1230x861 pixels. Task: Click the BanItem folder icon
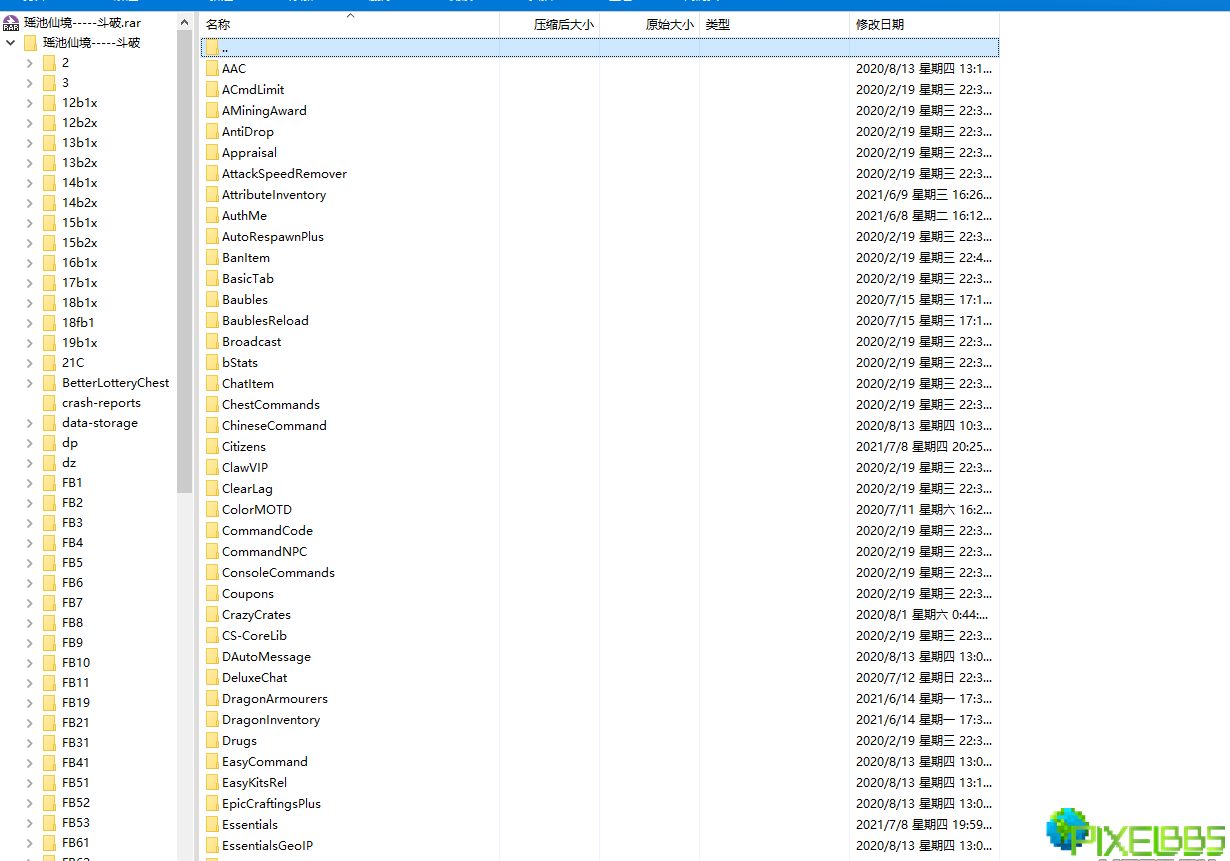[211, 257]
